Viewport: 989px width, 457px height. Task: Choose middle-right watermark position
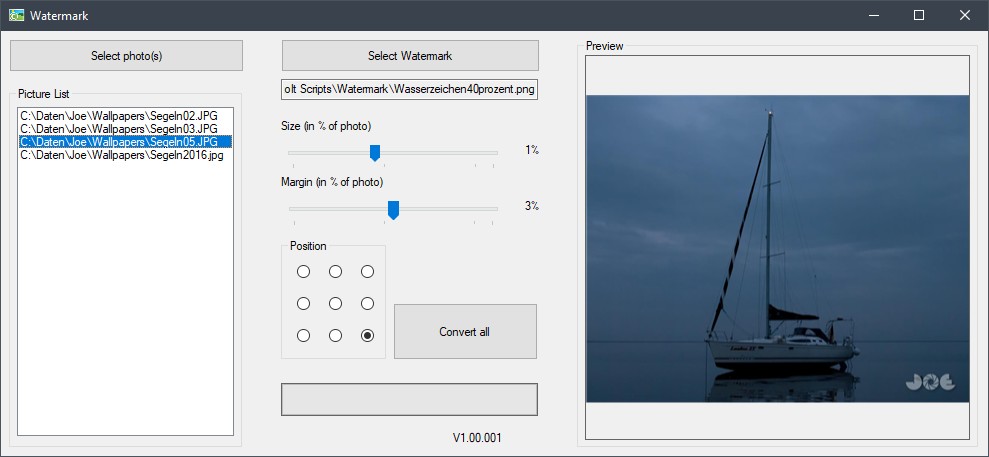click(367, 304)
